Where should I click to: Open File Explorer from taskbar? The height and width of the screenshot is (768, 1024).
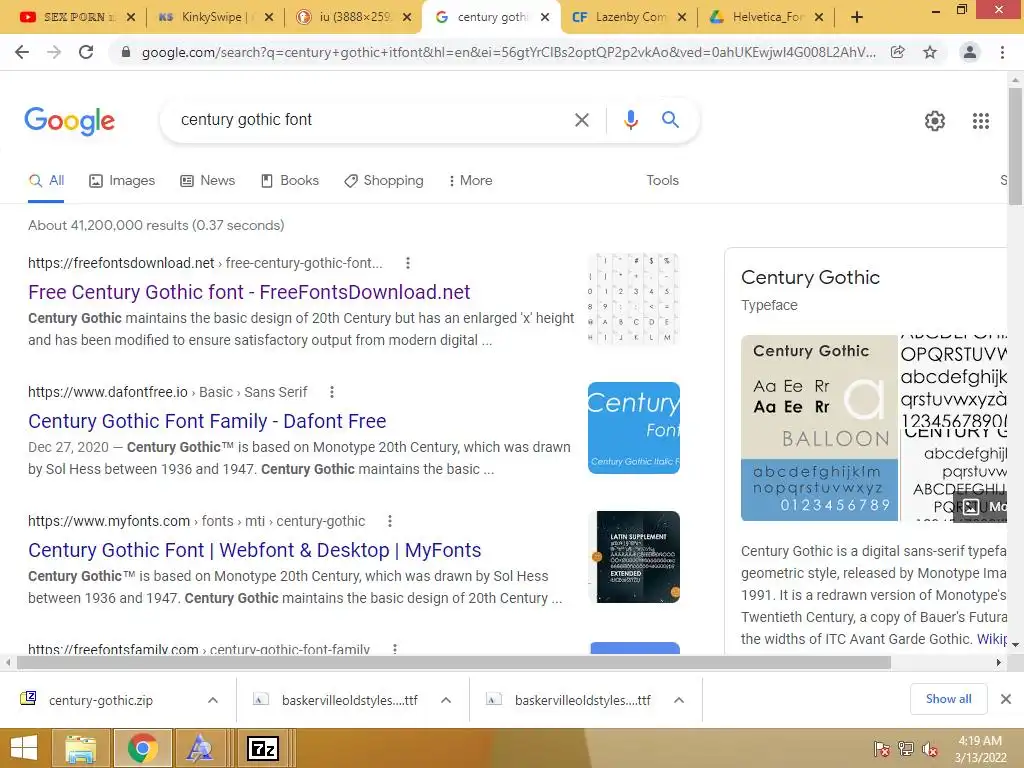click(80, 748)
